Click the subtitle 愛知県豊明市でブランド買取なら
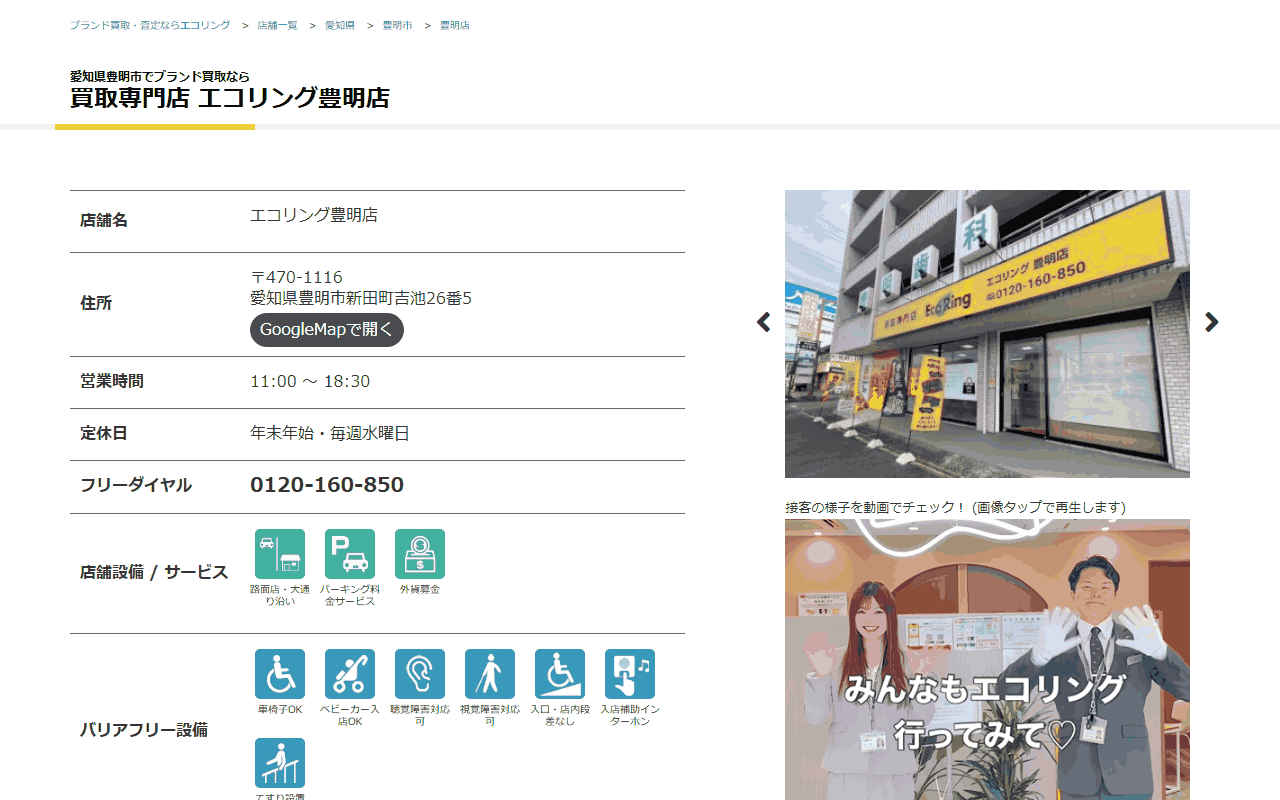Screen dimensions: 1280x800 (160, 76)
